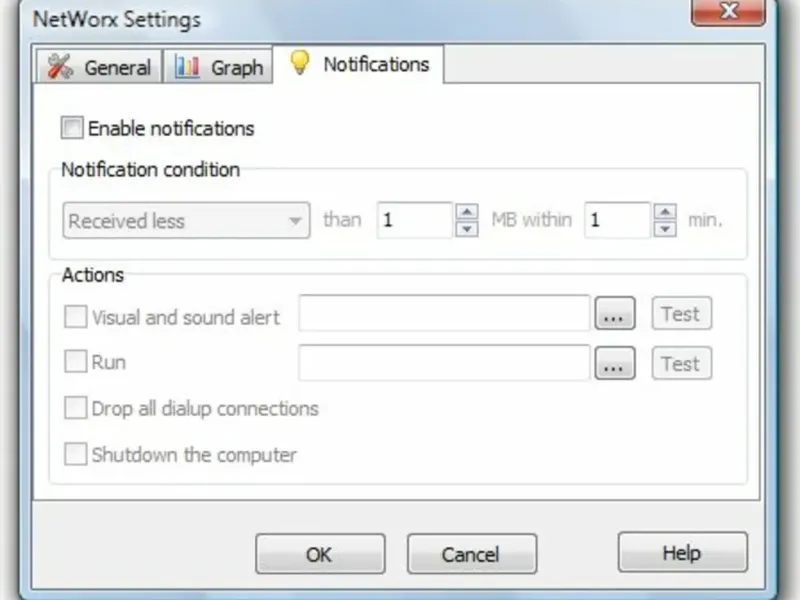Browse for a program to Run
This screenshot has width=800, height=600.
615,363
